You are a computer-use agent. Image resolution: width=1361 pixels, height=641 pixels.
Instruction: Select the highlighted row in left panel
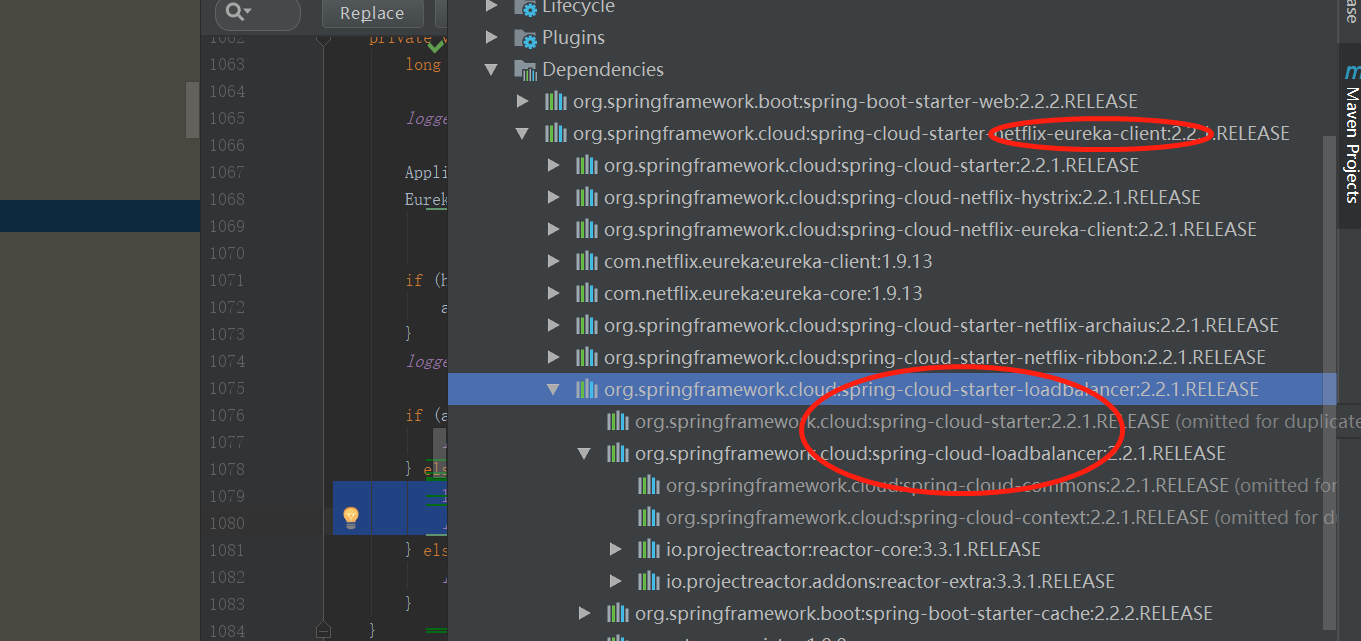point(100,216)
